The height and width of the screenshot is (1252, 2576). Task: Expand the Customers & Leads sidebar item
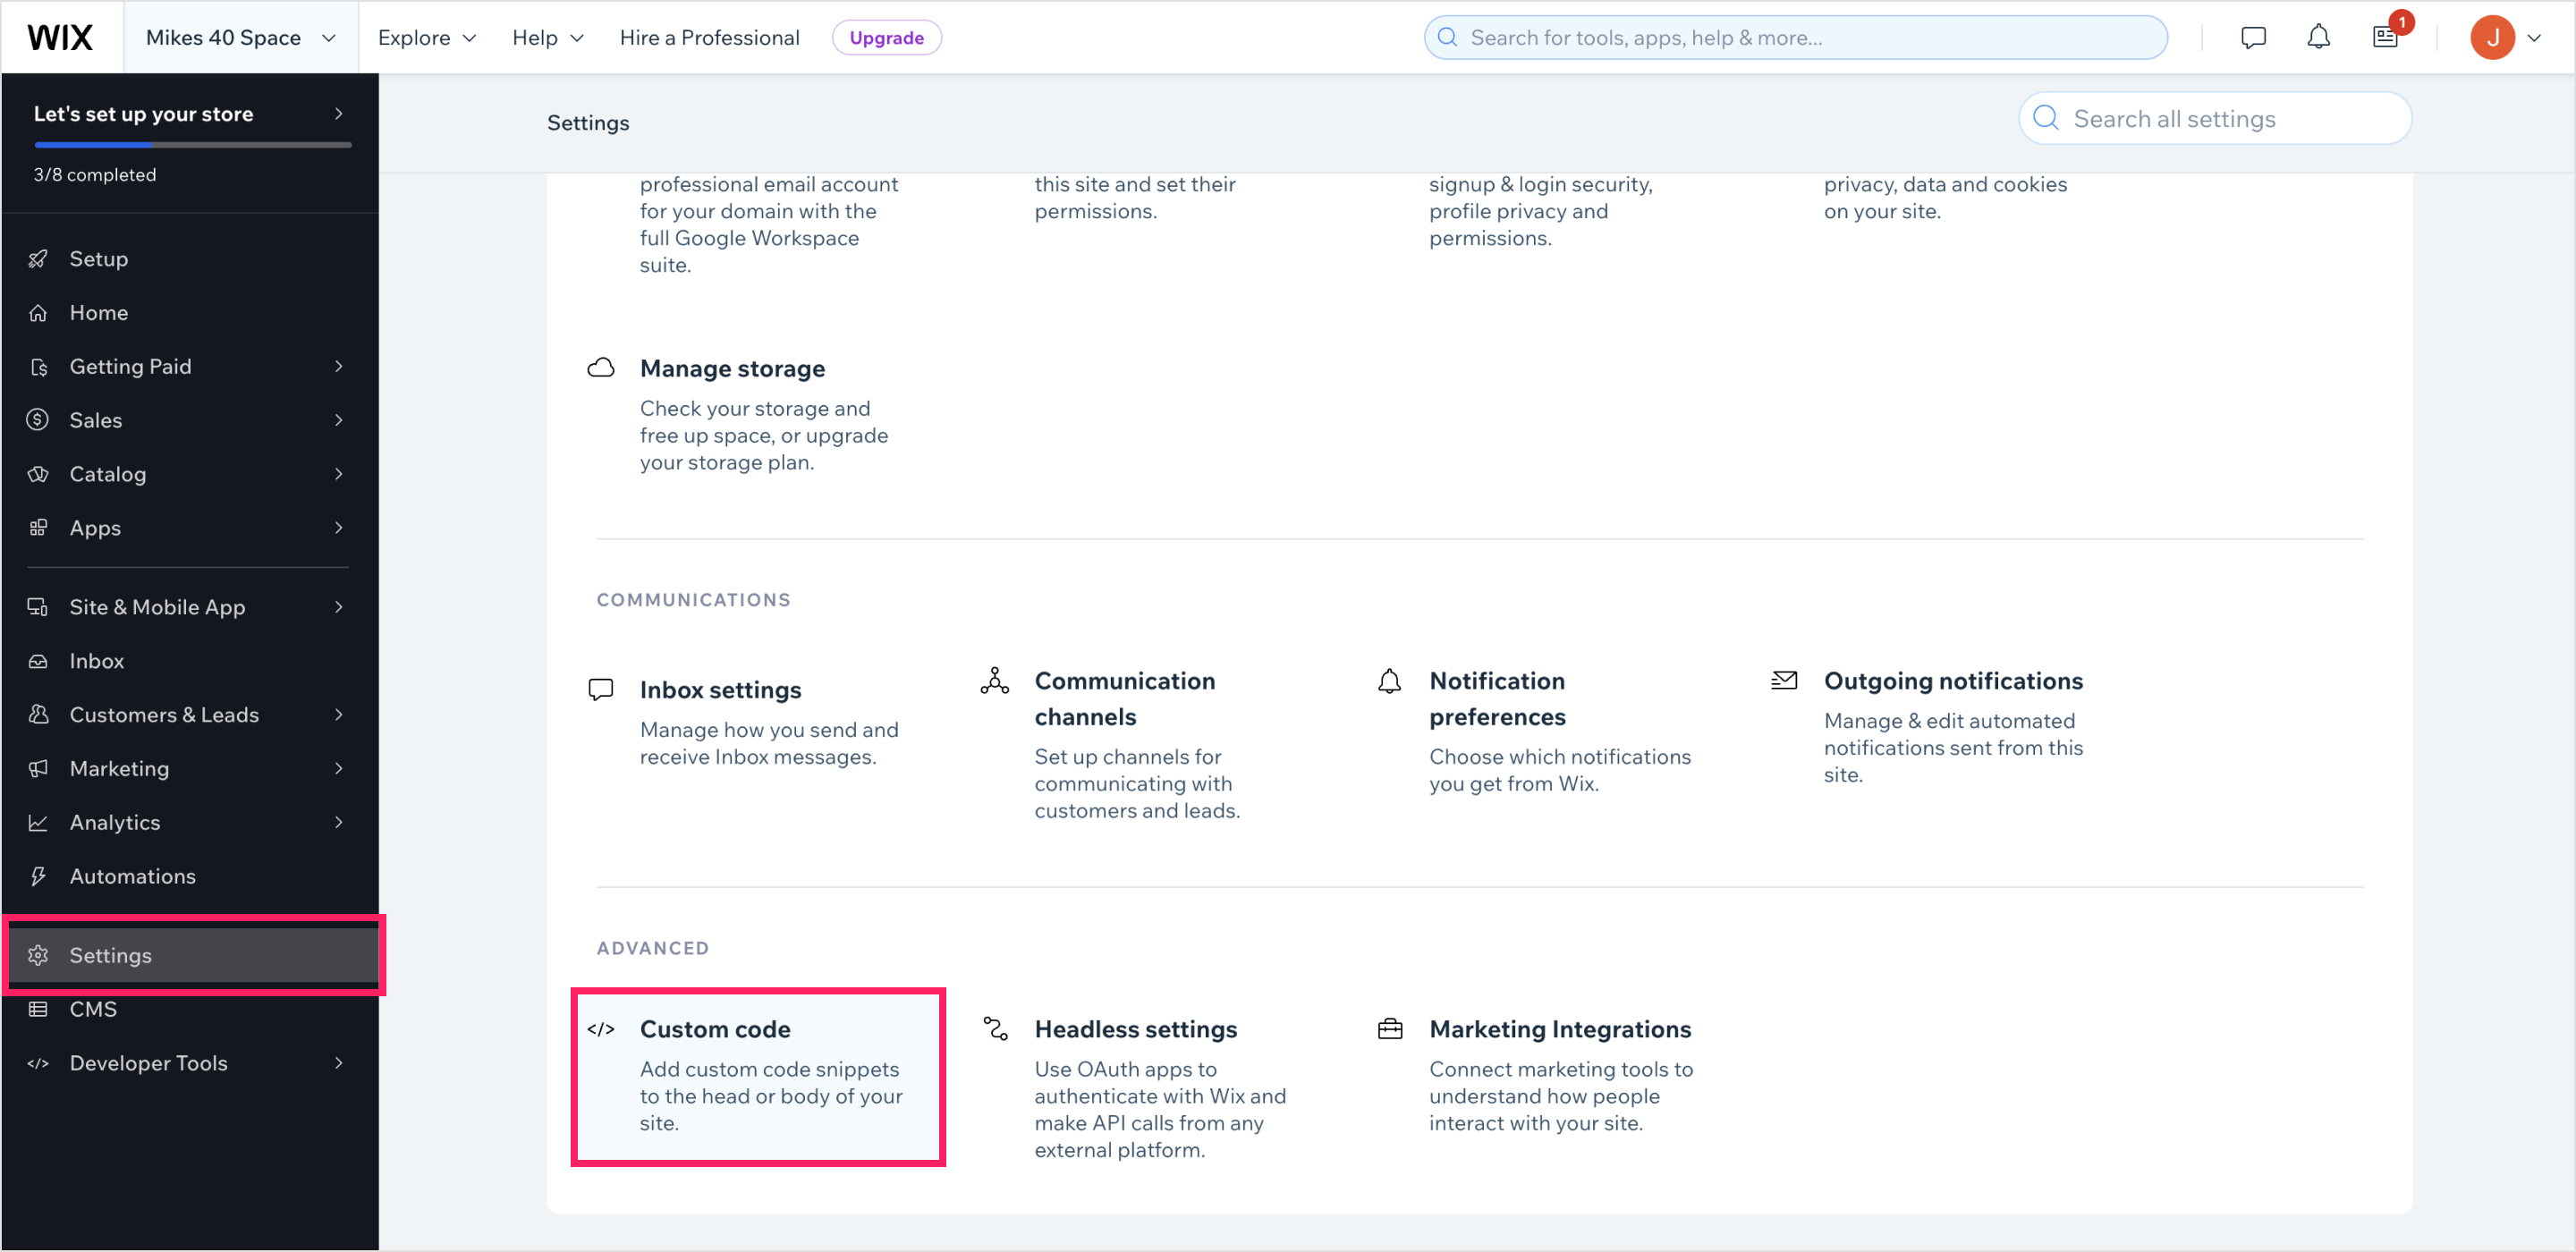click(164, 714)
